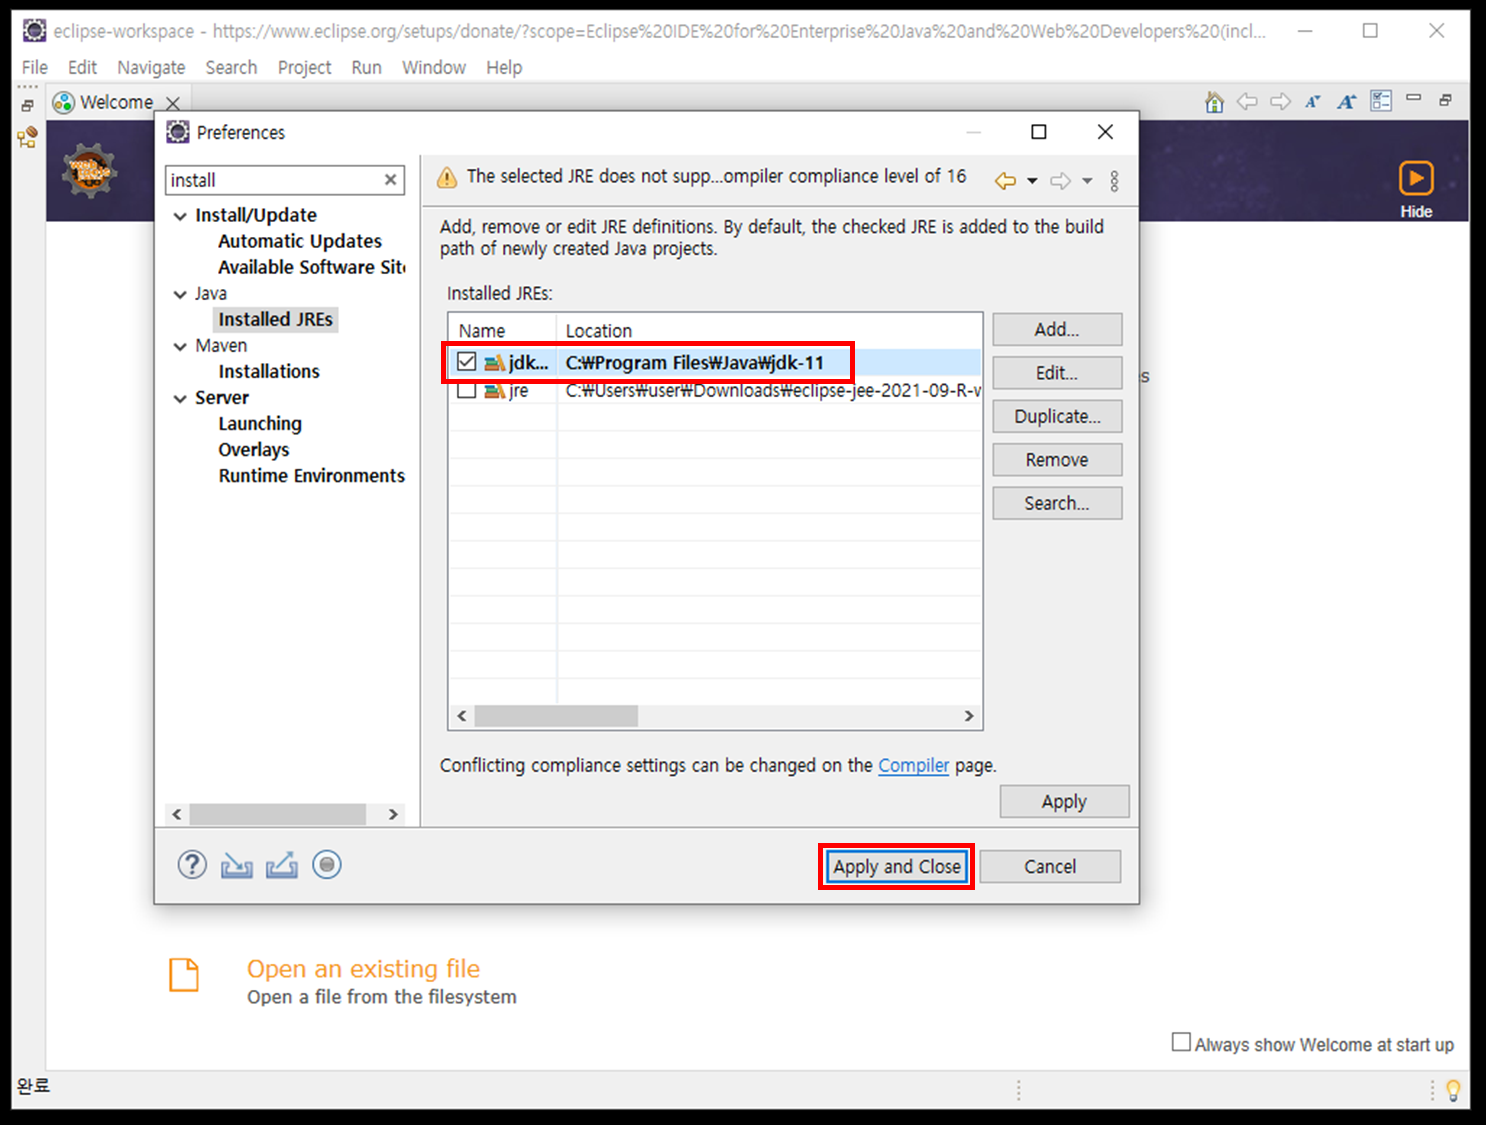Viewport: 1486px width, 1125px height.
Task: Click the Search... button
Action: 1057,503
